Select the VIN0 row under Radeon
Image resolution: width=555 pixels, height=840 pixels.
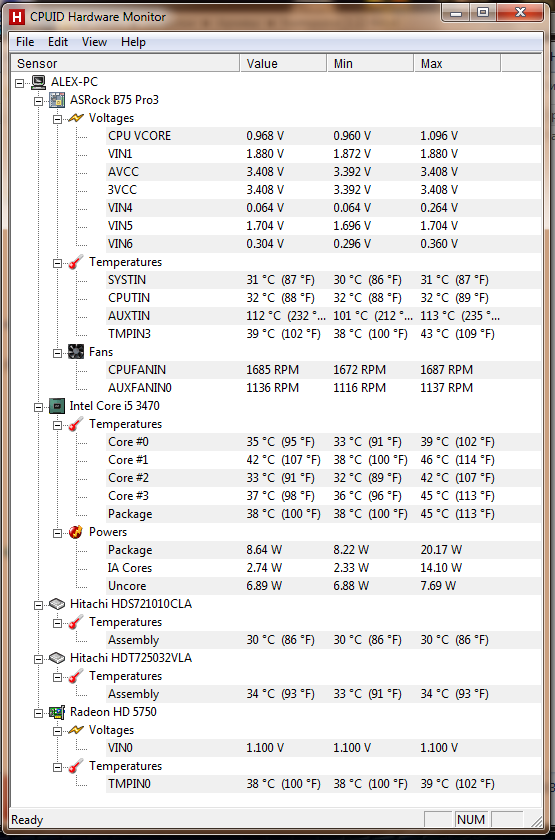(324, 748)
